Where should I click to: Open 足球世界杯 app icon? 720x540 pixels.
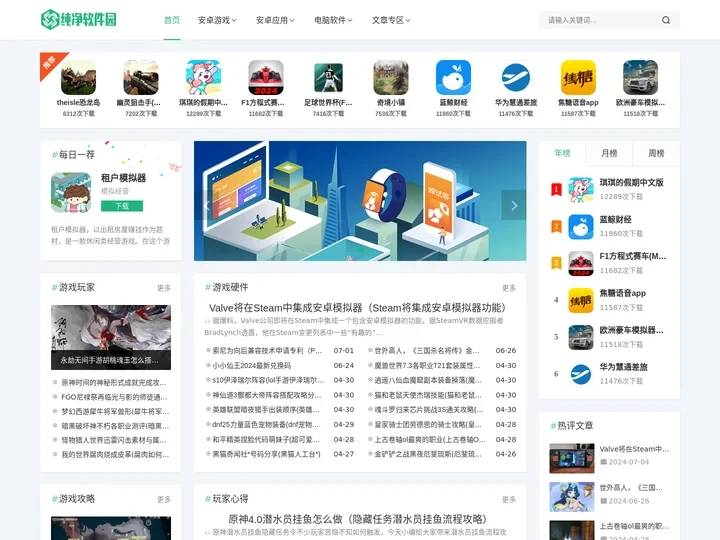tap(328, 78)
